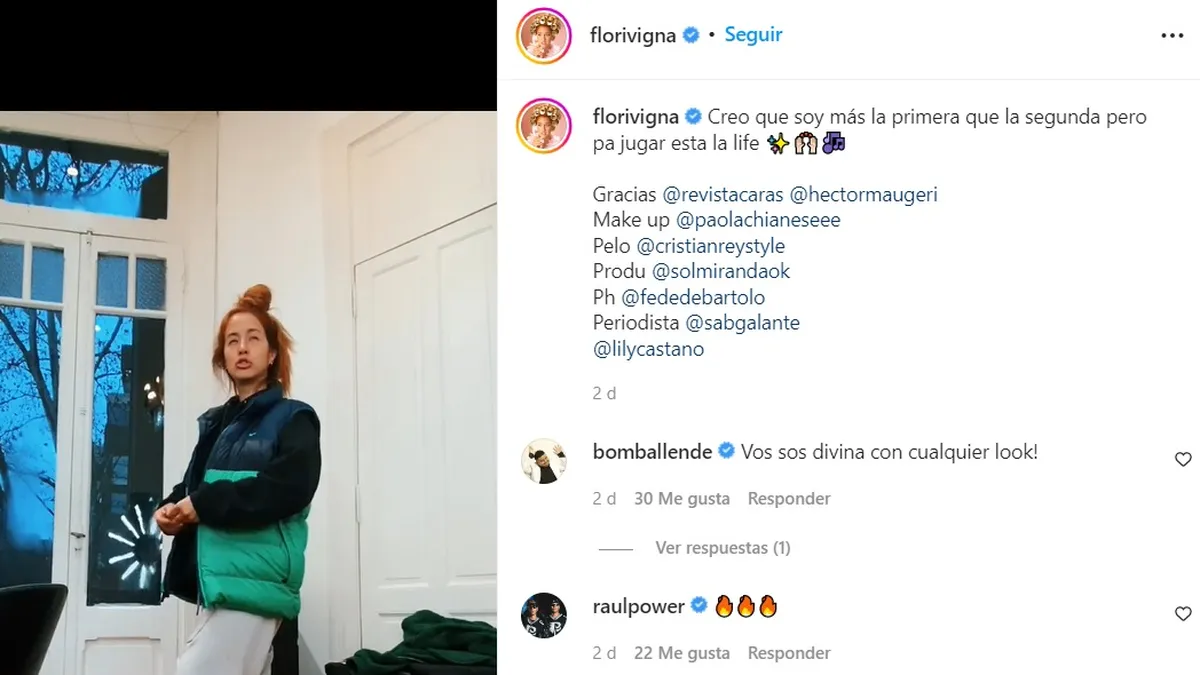The image size is (1200, 675).
Task: Visit @paolachianeseee make up profile
Action: [x=758, y=220]
